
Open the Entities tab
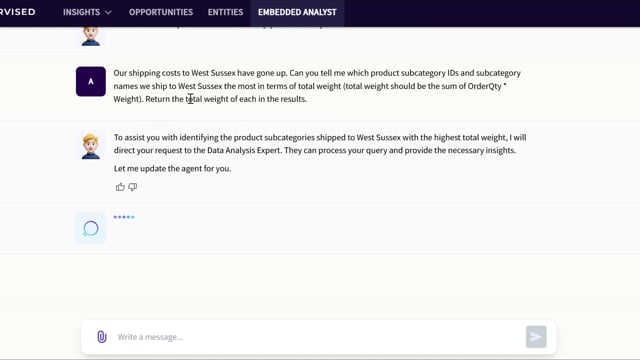tap(225, 12)
